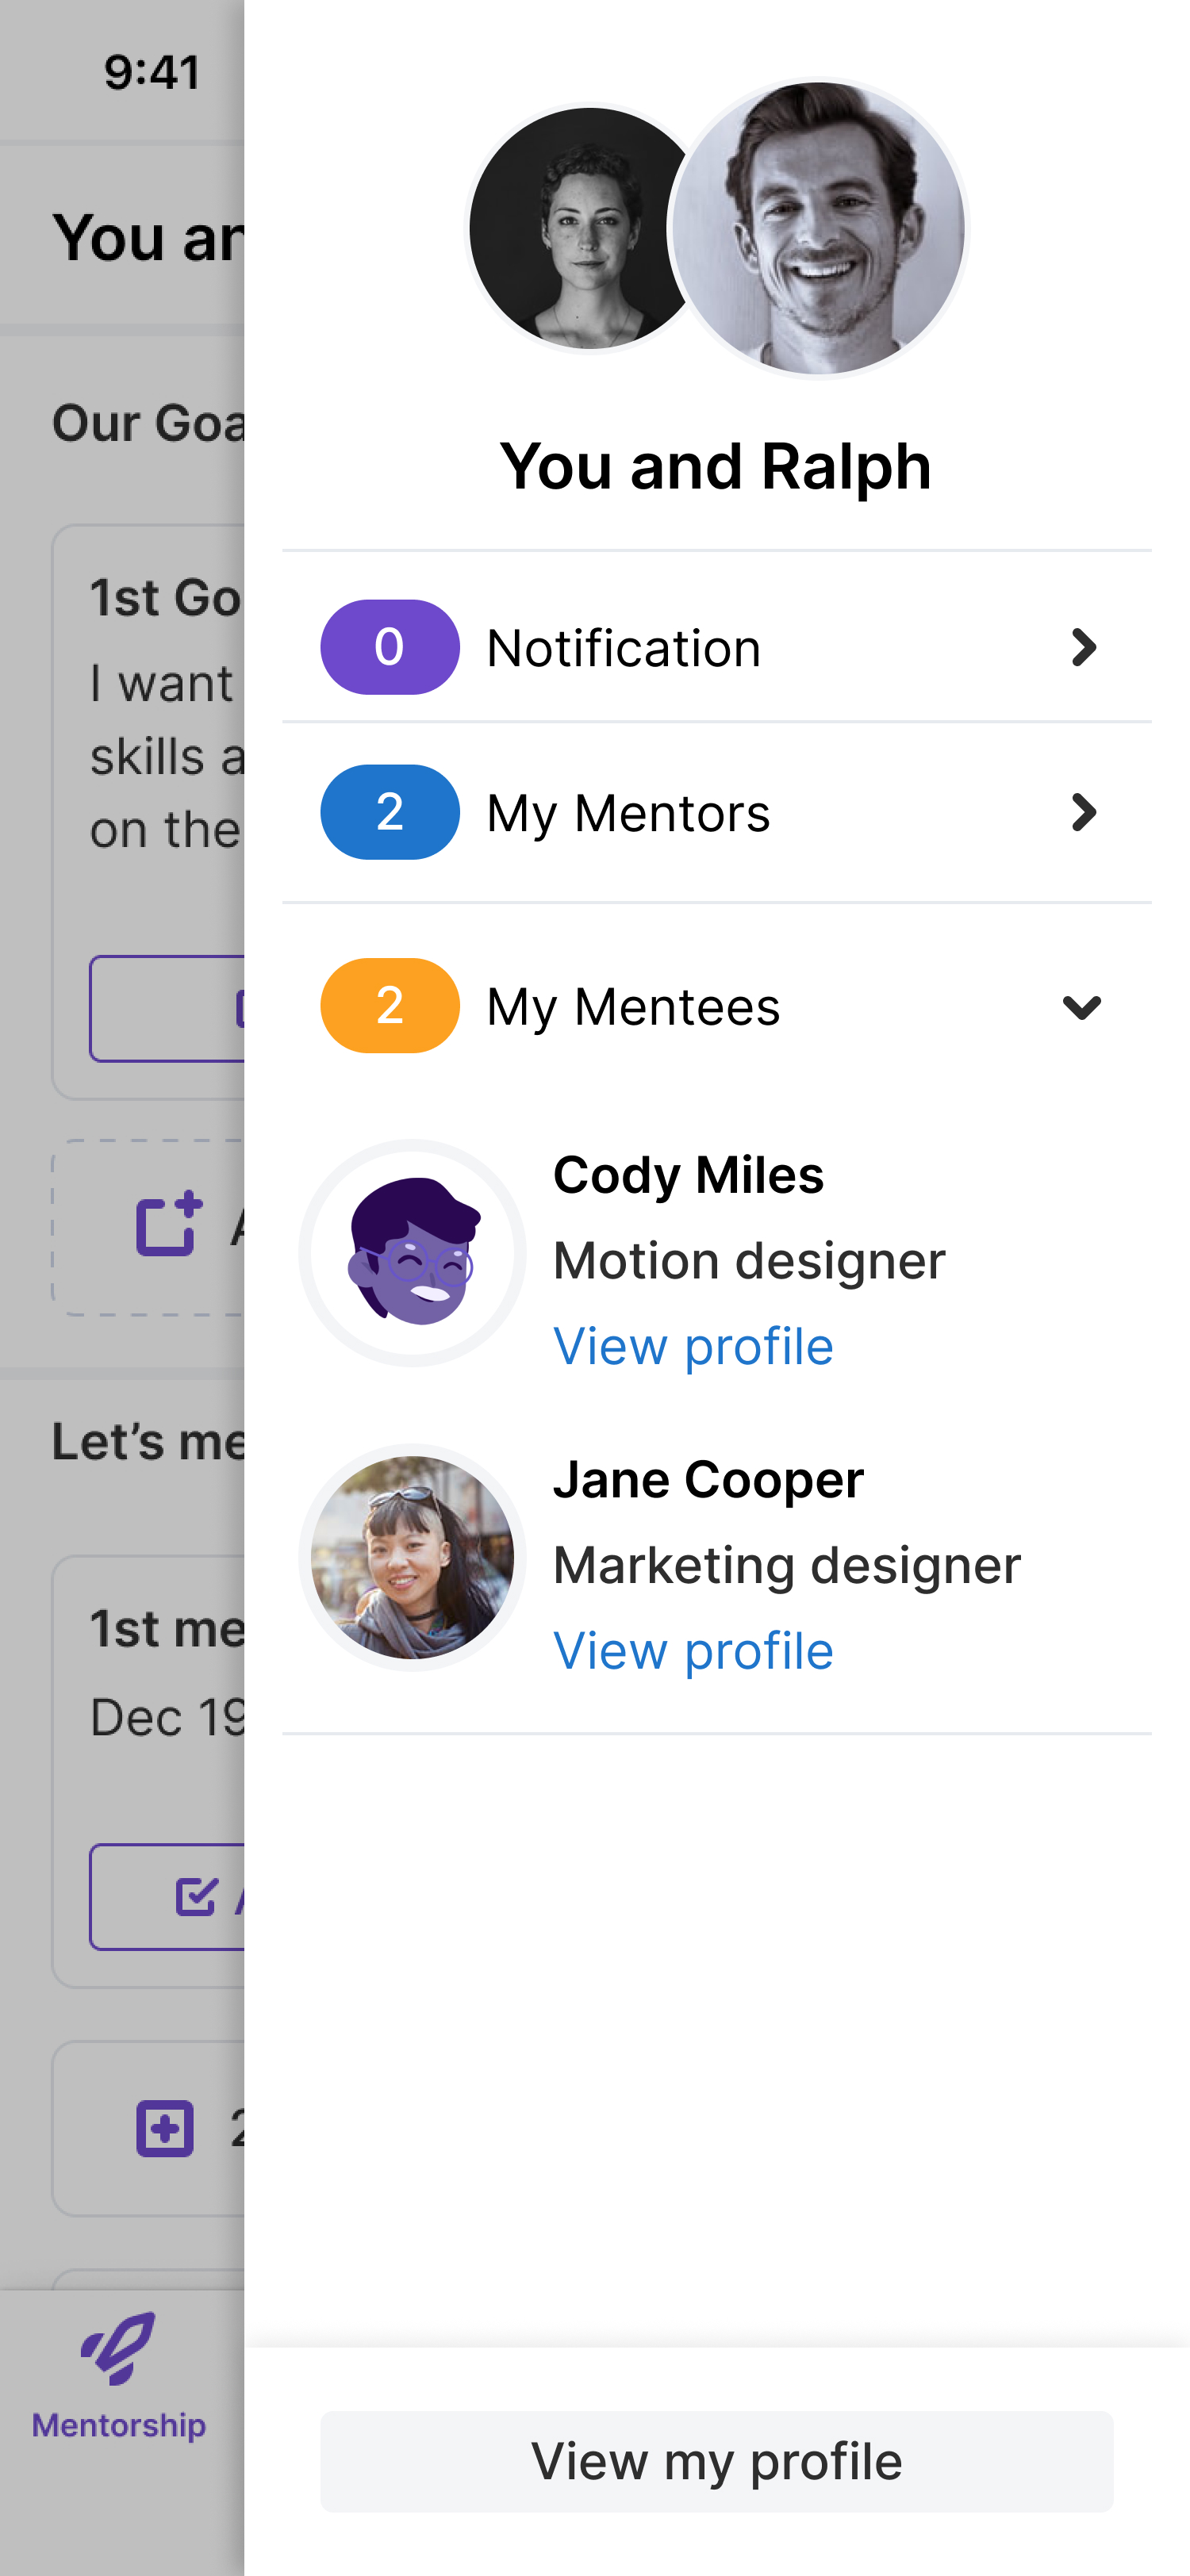Open Notification chevron arrow
Image resolution: width=1190 pixels, height=2576 pixels.
[1083, 647]
